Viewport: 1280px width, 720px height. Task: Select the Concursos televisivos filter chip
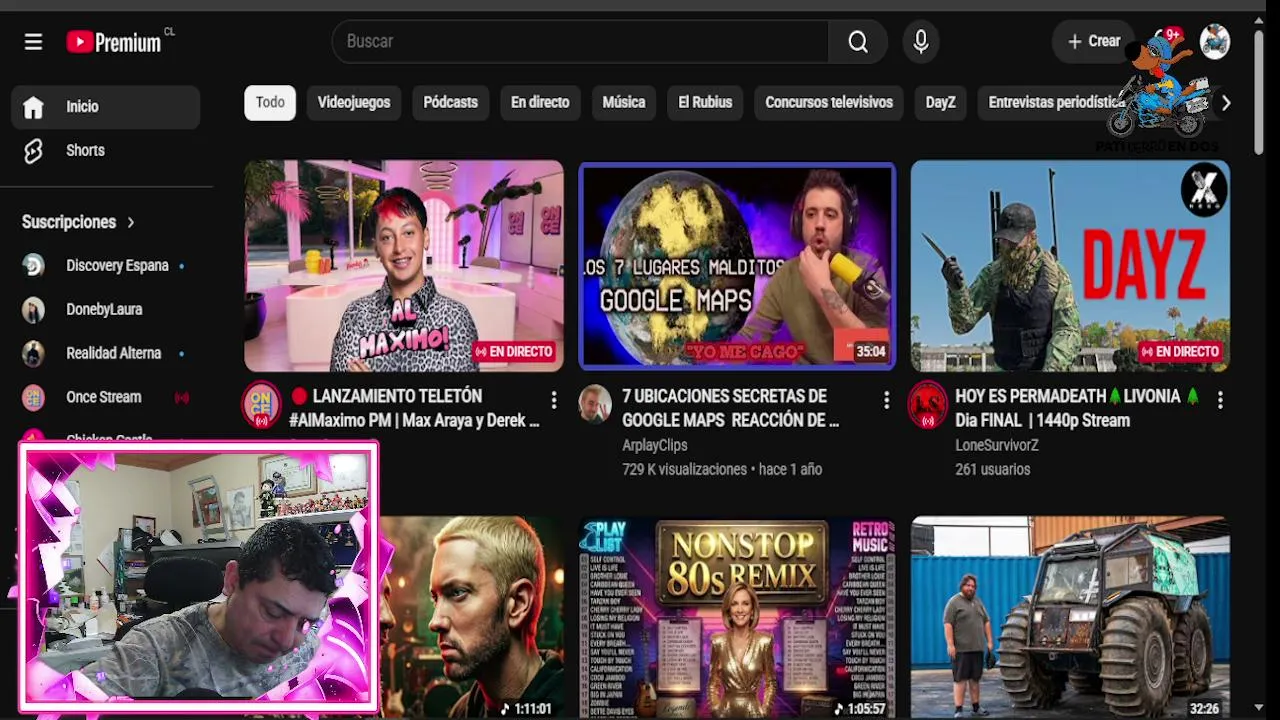click(x=829, y=102)
